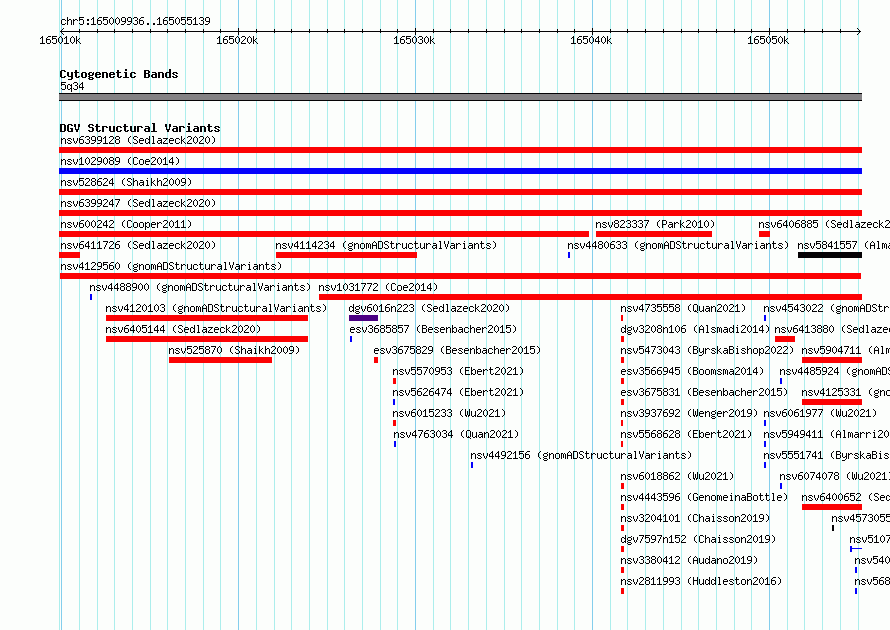
Task: Click the nsv525870 (Shaikh2009) label
Action: [x=234, y=350]
